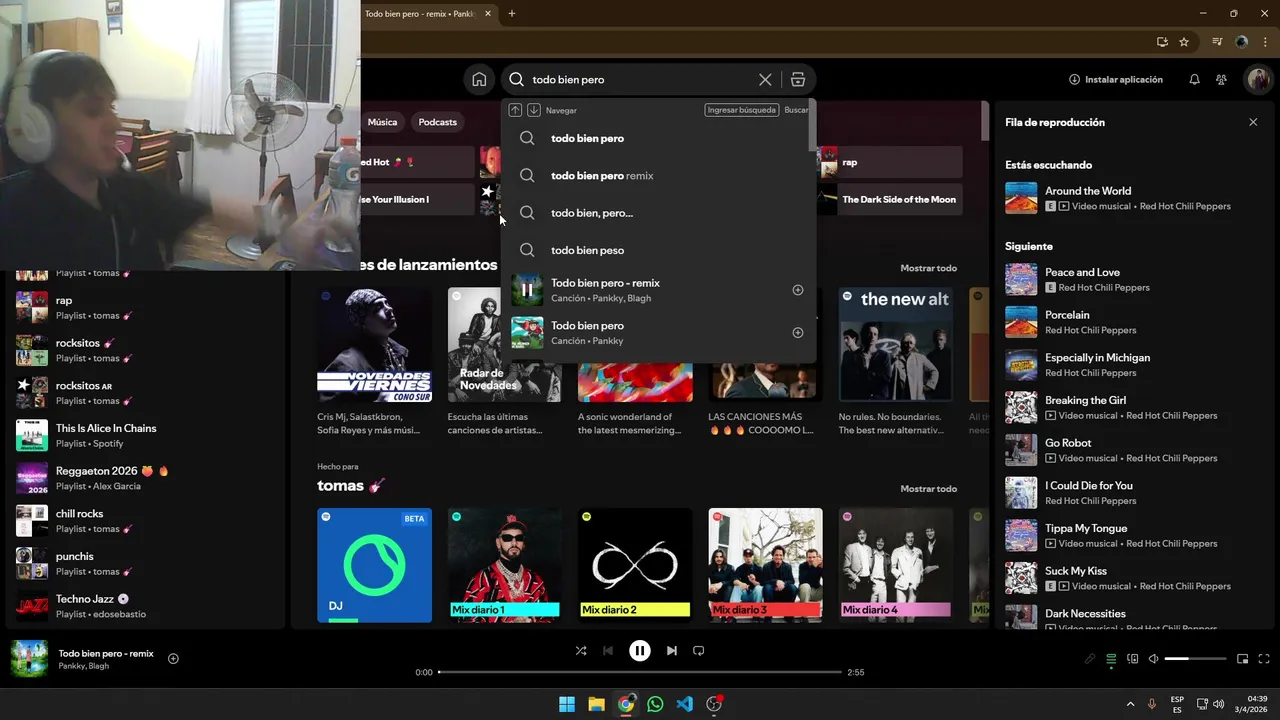Select the Música filter chip

point(382,122)
